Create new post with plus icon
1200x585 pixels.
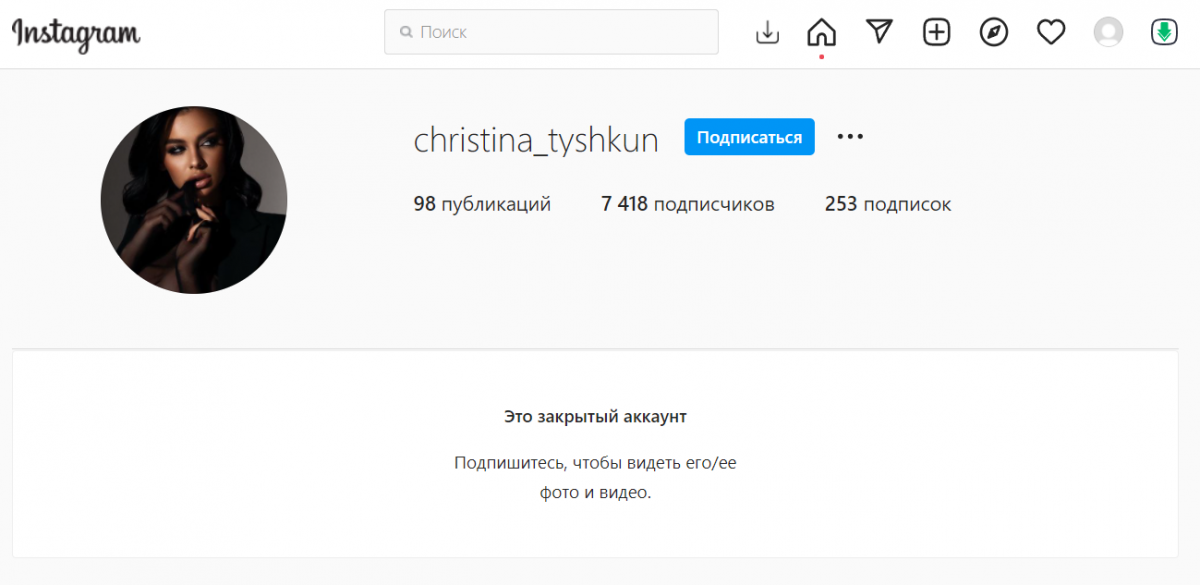pos(936,32)
